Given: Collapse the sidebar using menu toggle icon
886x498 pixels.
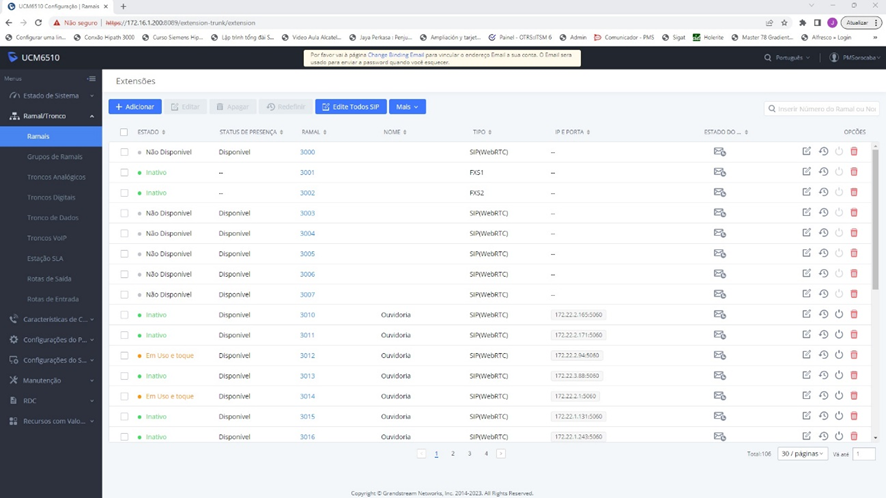Looking at the screenshot, I should point(92,78).
